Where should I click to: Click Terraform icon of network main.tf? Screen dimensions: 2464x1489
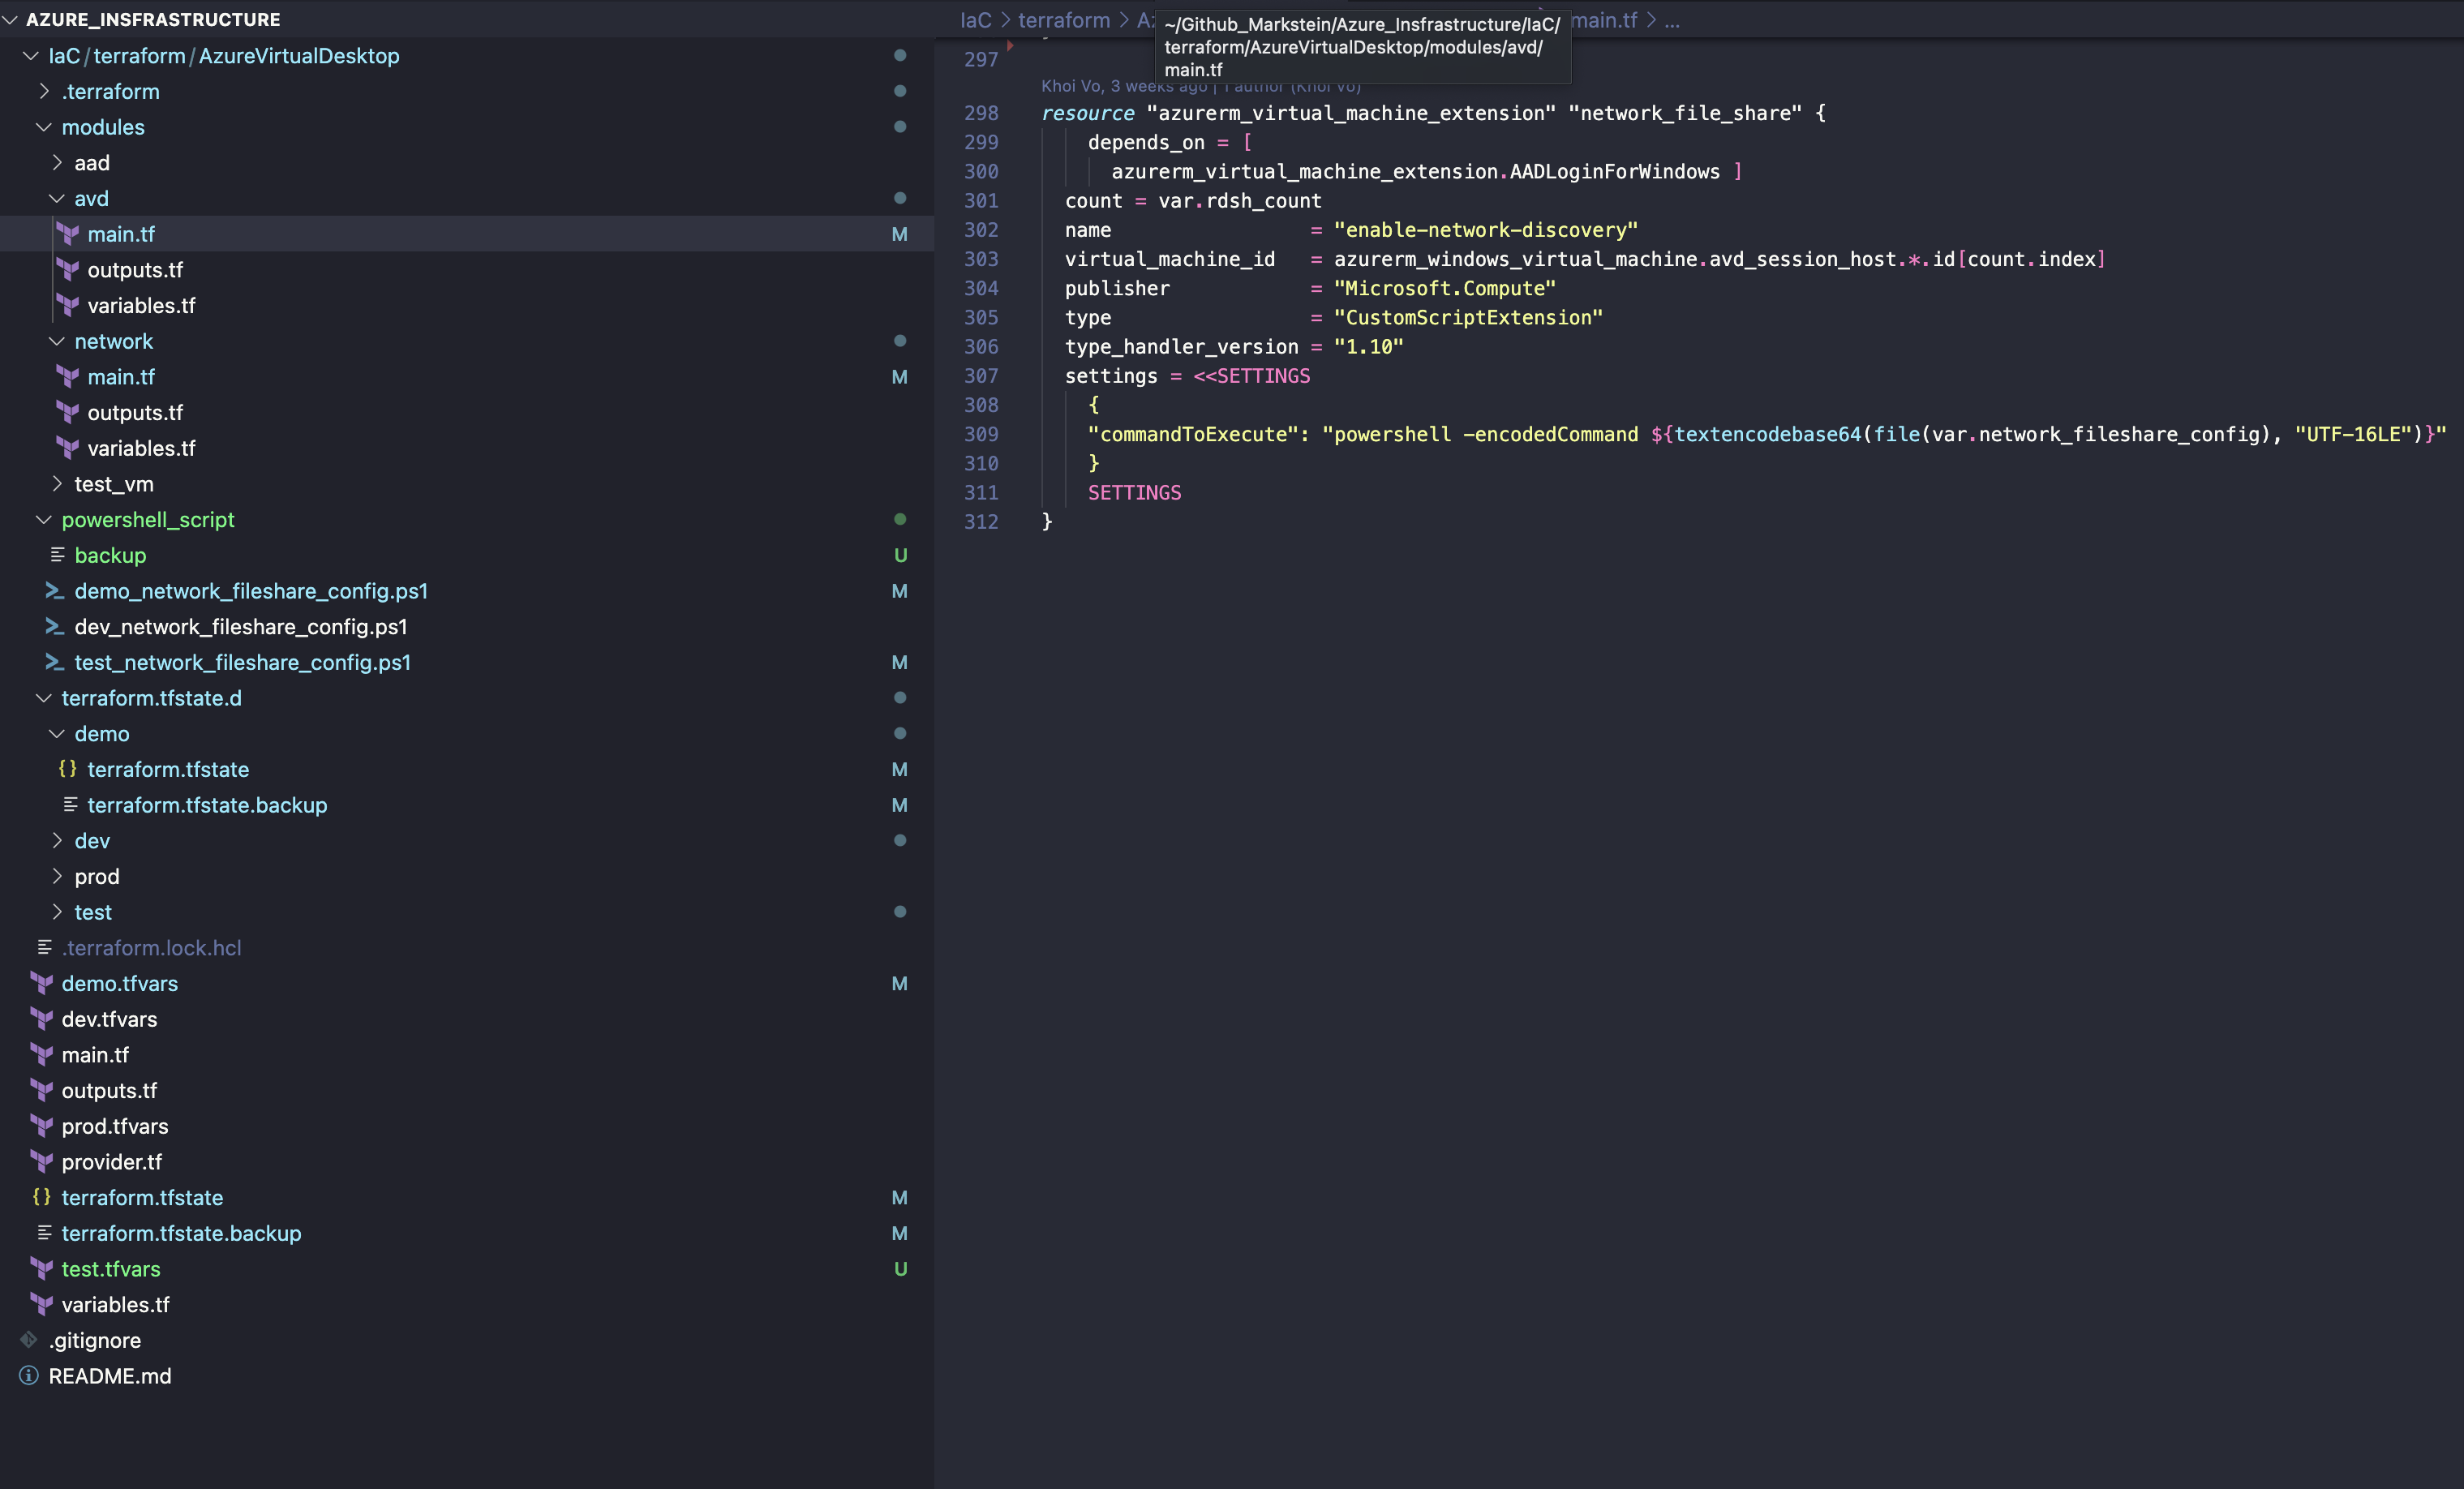click(x=68, y=377)
